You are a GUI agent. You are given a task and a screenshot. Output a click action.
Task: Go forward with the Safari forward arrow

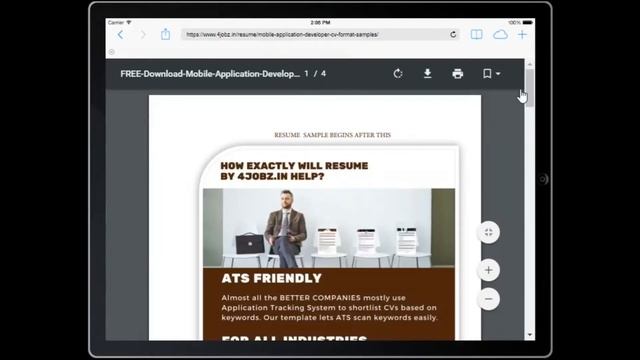(143, 35)
